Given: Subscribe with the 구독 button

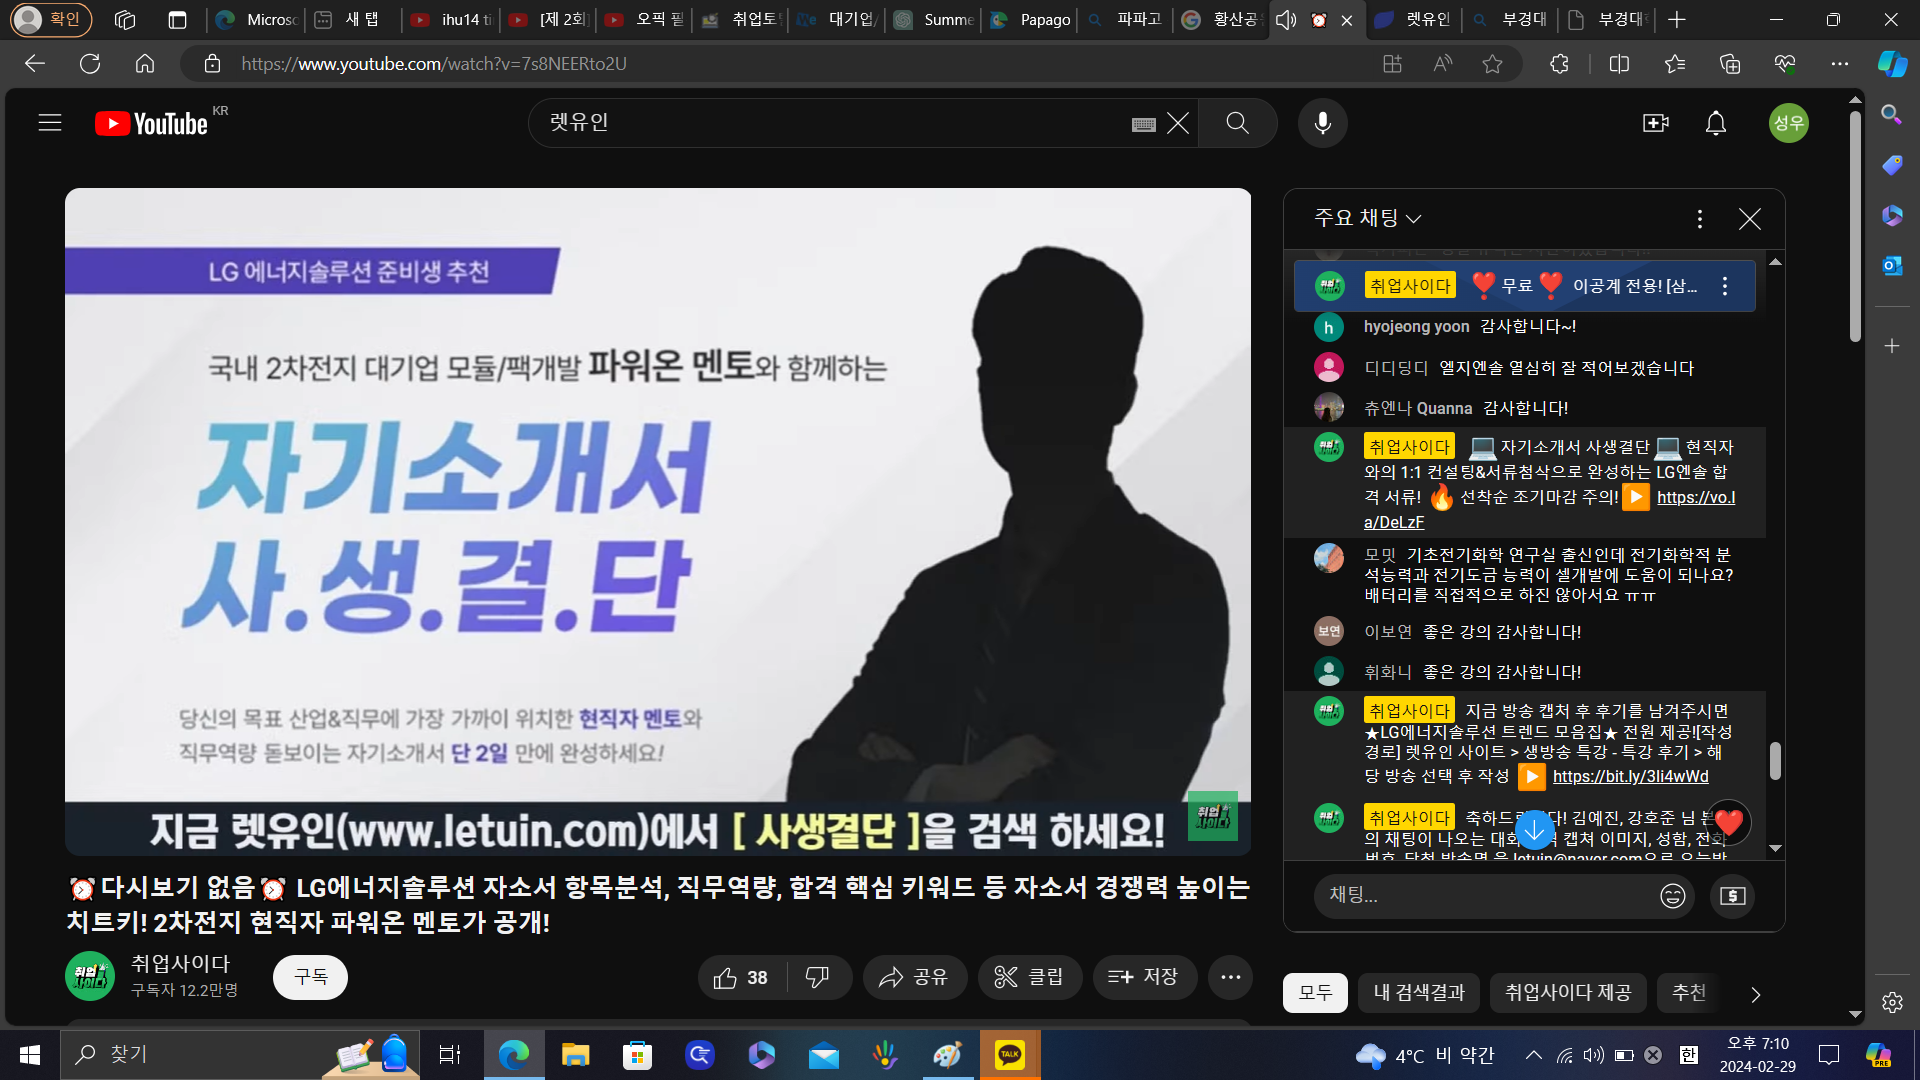Looking at the screenshot, I should point(310,977).
